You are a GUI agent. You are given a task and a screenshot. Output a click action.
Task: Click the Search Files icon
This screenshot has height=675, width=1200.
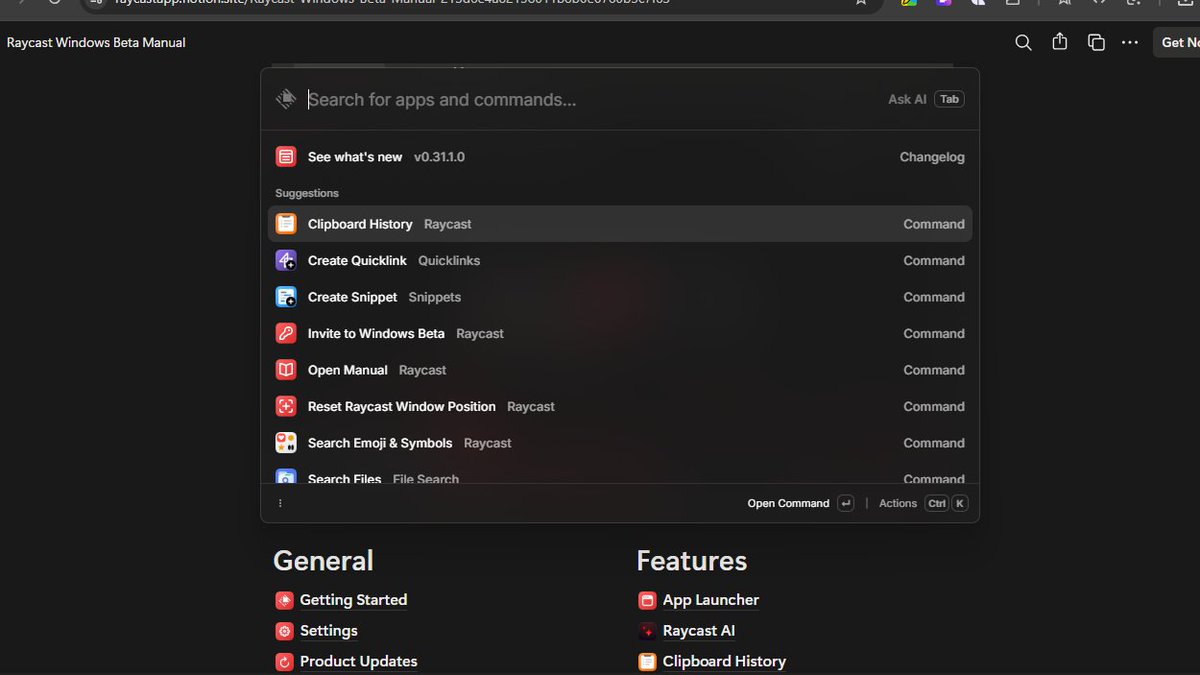286,477
